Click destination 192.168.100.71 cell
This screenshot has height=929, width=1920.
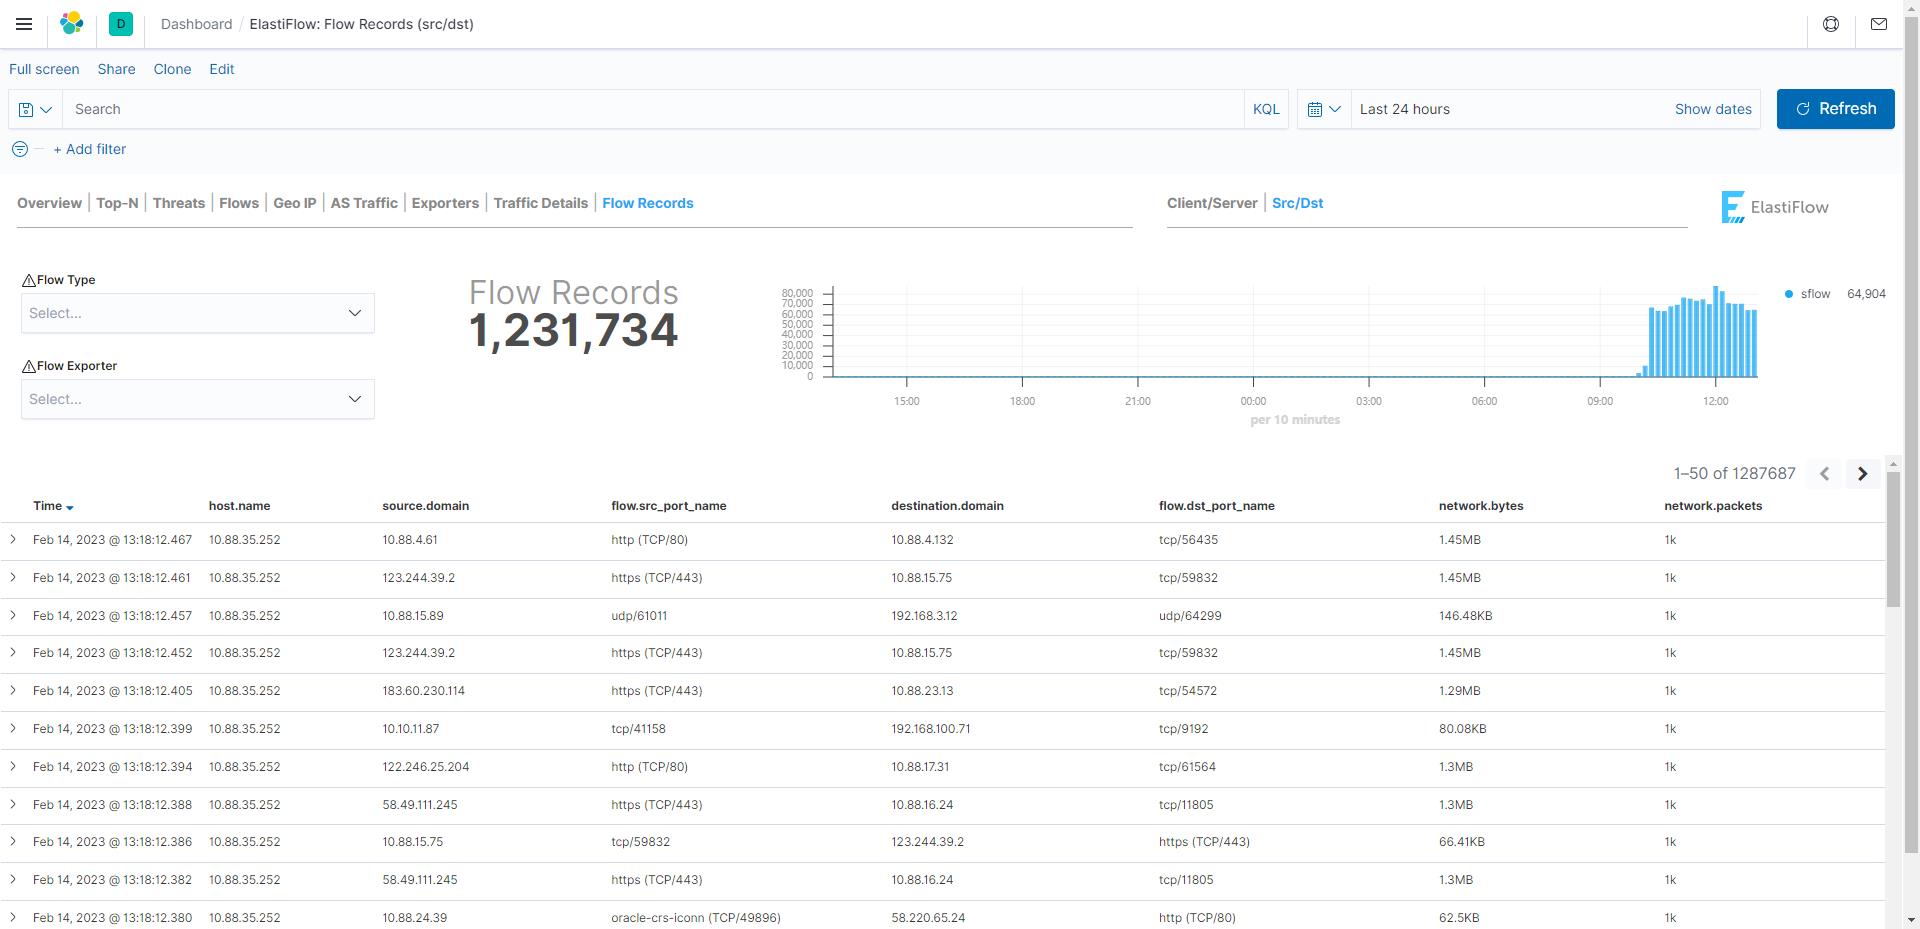click(931, 729)
